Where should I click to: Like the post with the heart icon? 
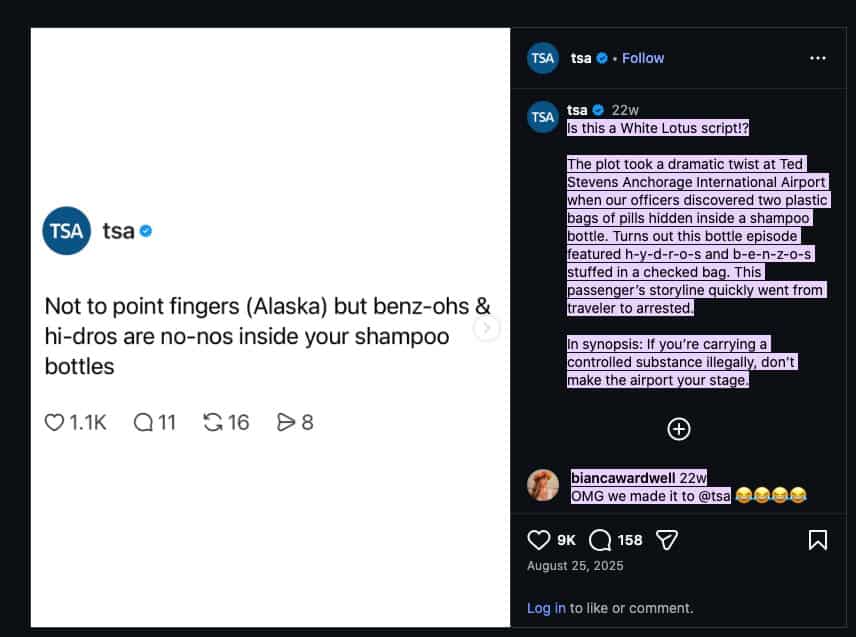539,540
